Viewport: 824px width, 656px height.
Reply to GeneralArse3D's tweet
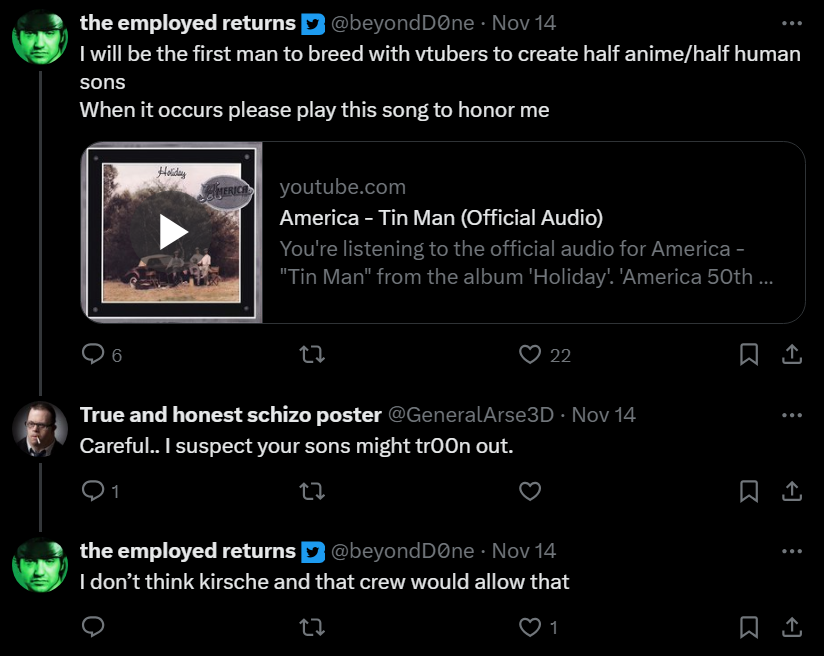(x=93, y=490)
